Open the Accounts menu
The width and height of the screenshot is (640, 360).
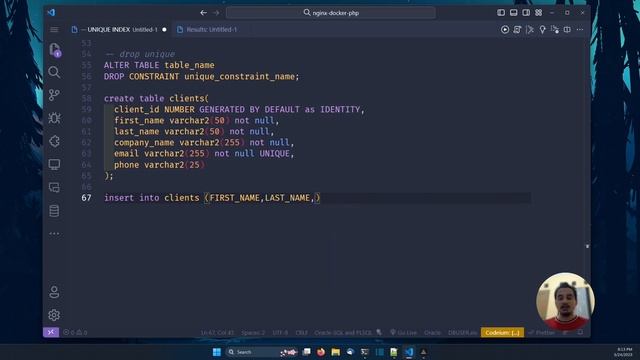click(54, 292)
